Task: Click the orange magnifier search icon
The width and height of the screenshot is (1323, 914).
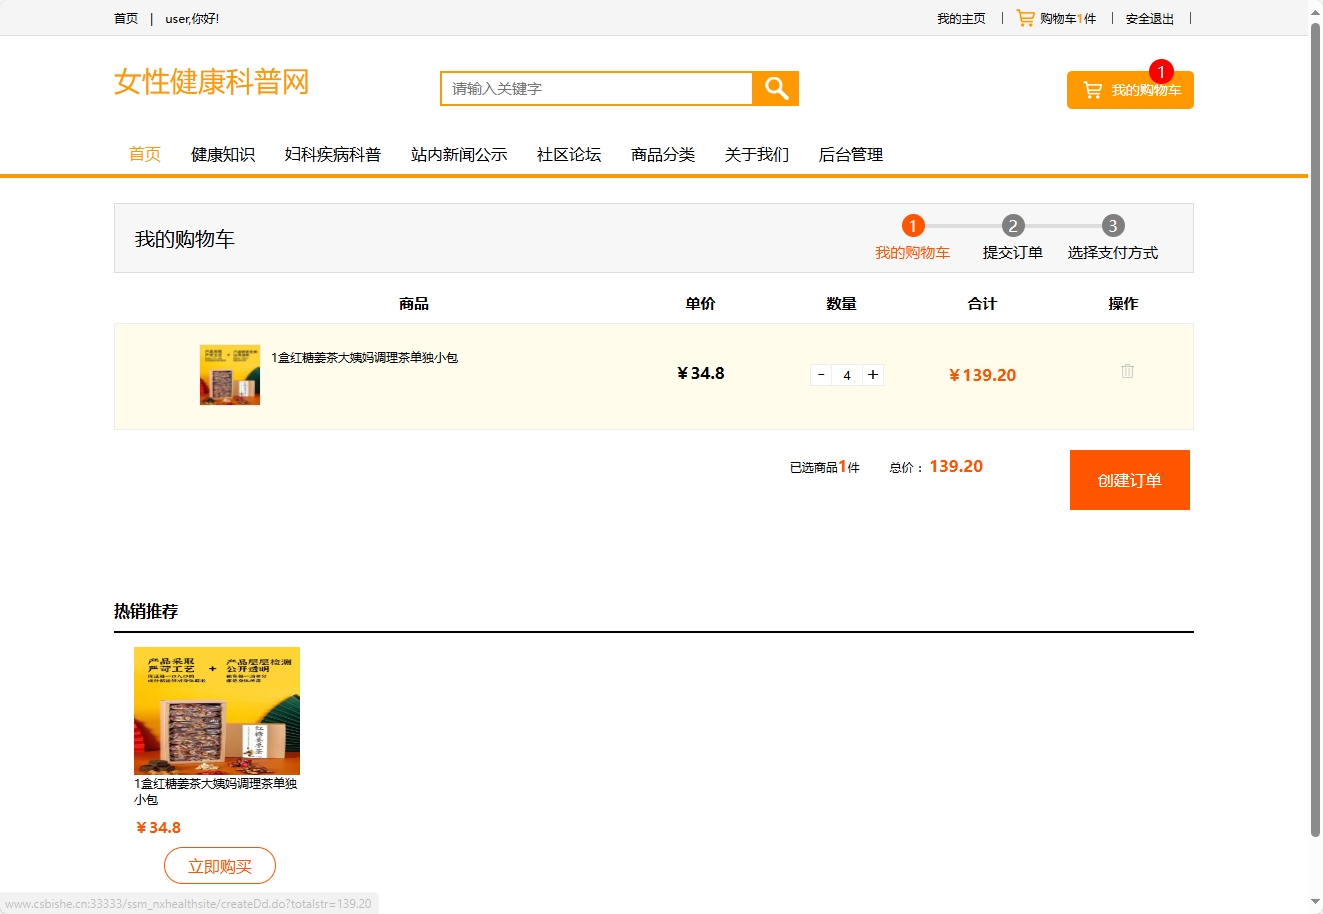Action: tap(775, 88)
